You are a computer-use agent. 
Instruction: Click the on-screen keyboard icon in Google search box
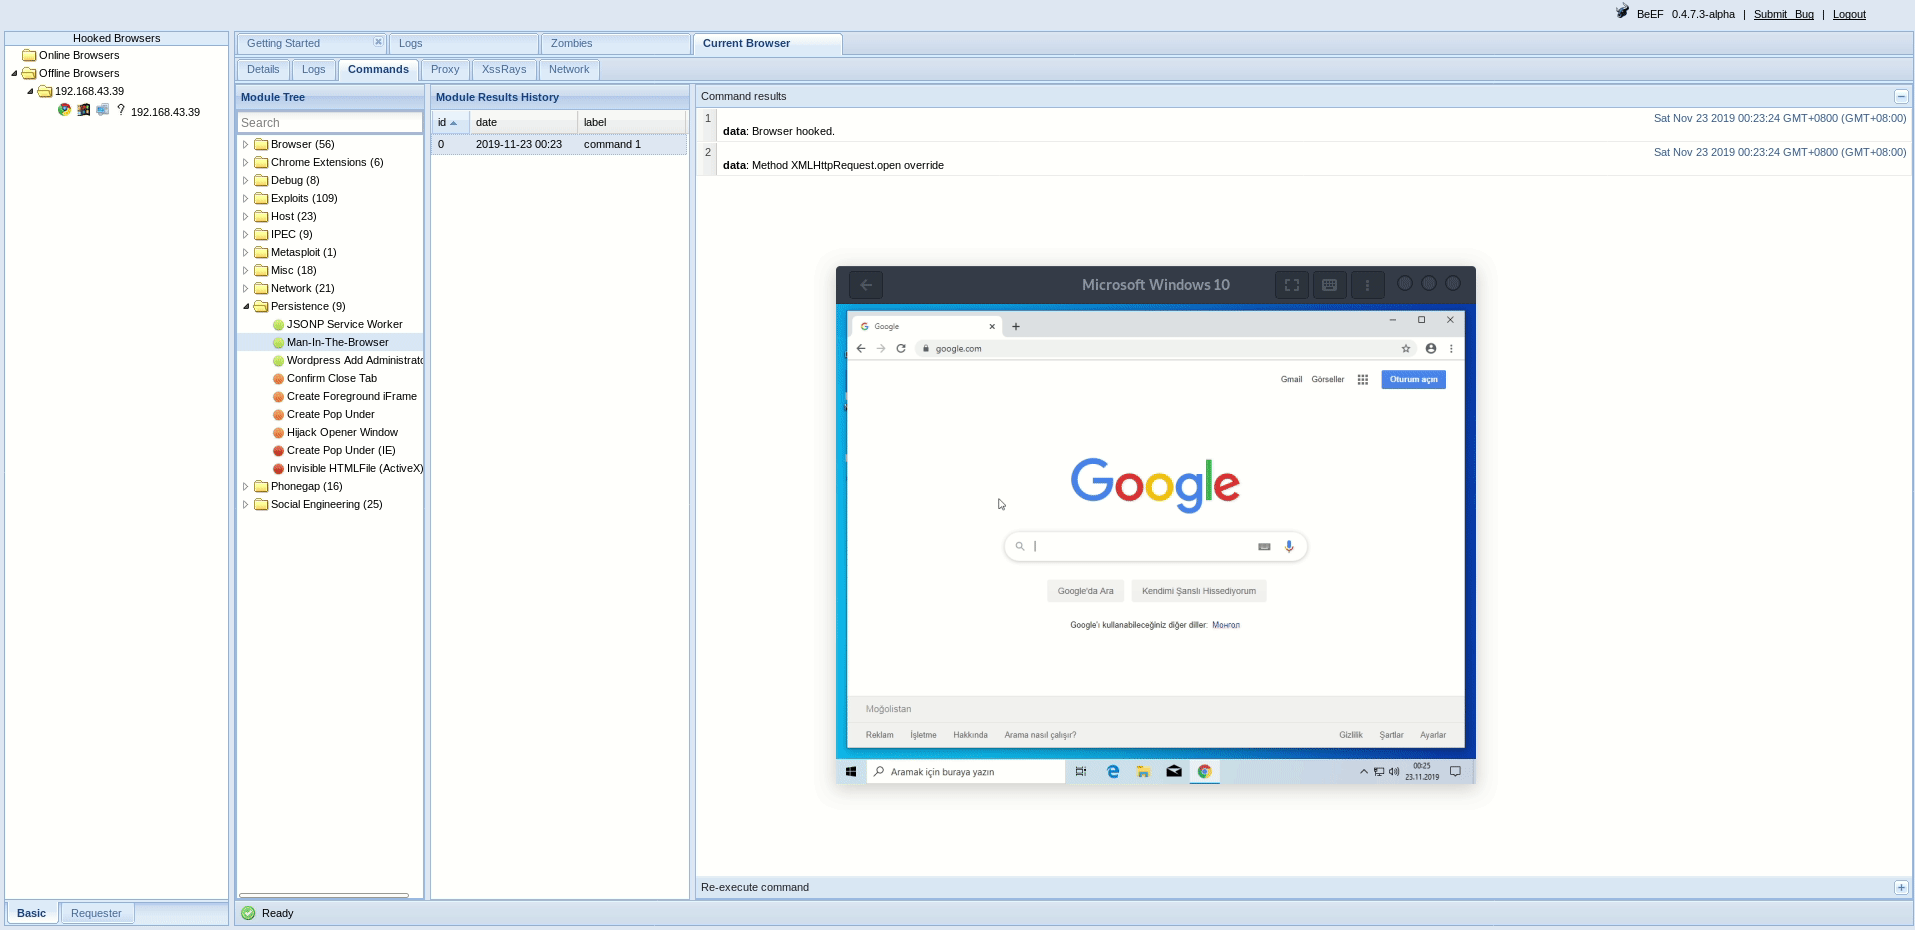coord(1264,546)
